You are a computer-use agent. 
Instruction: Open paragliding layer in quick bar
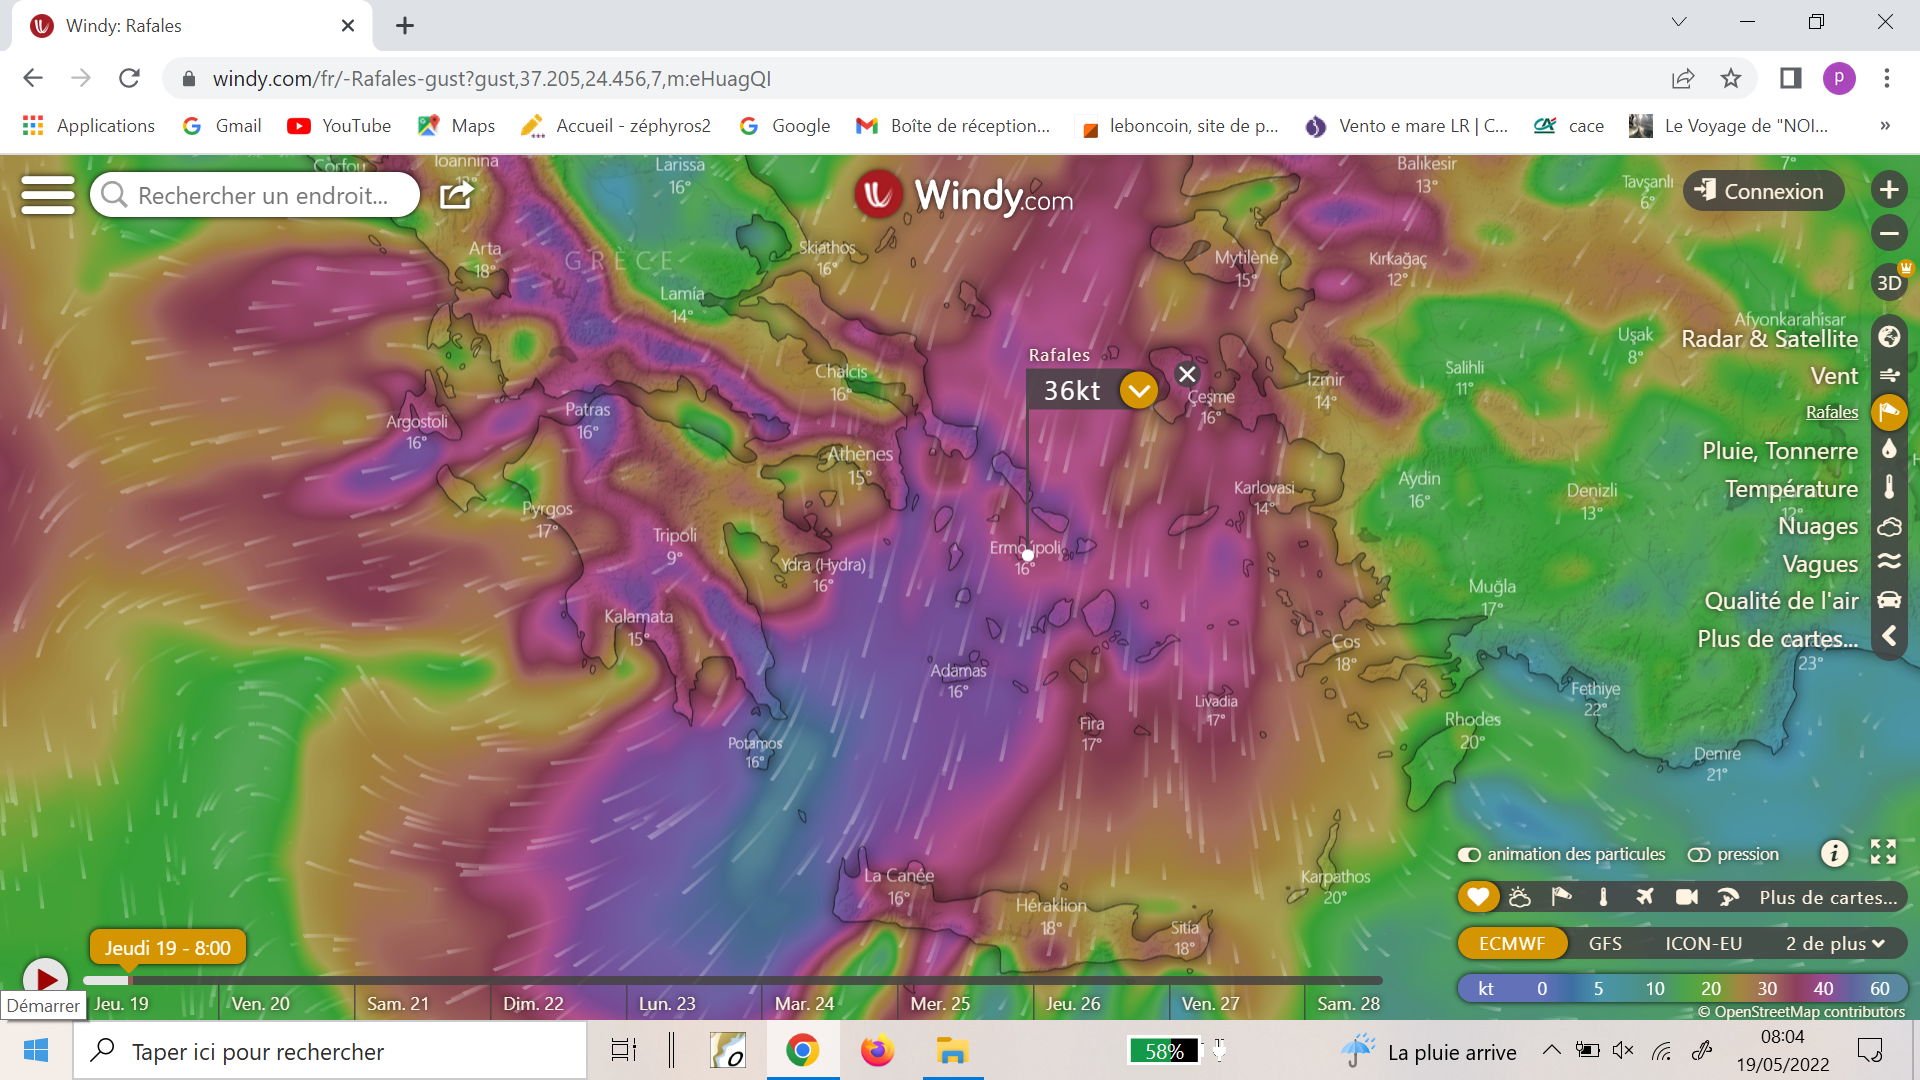tap(1727, 897)
